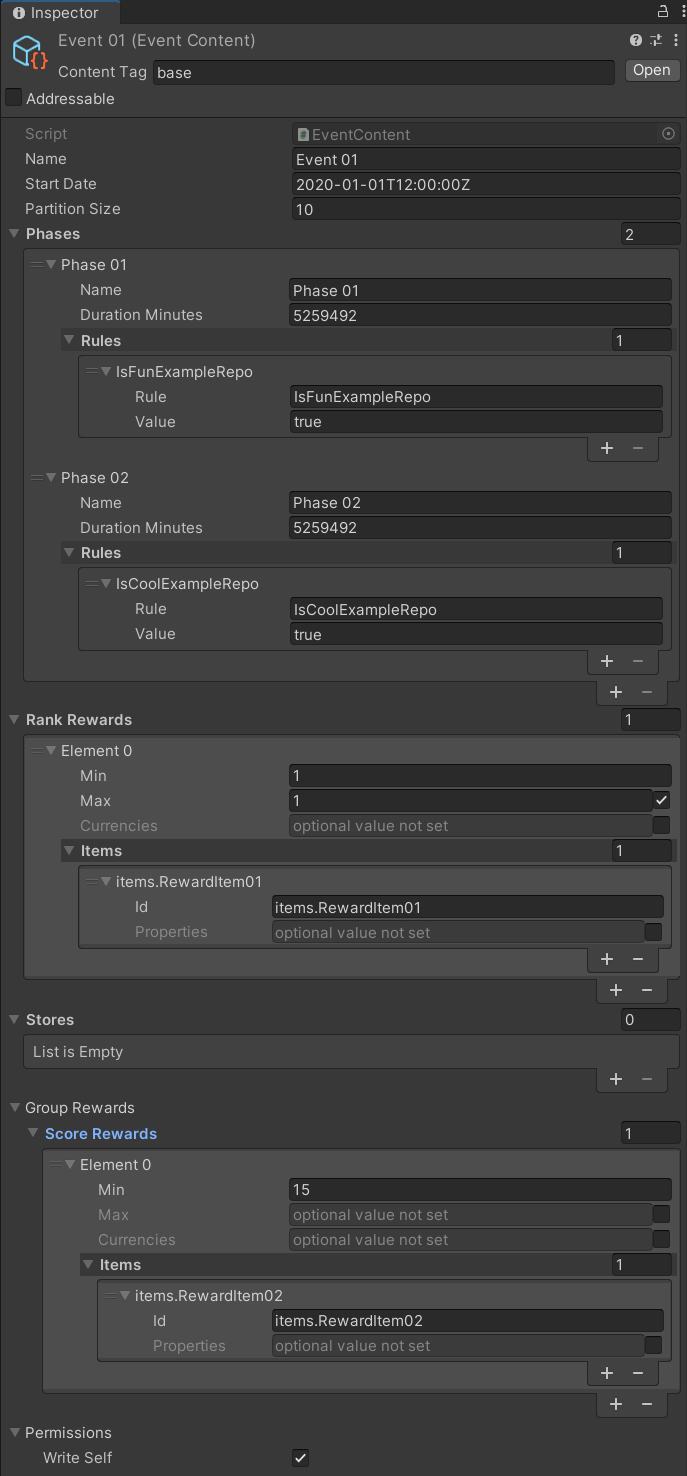The image size is (687, 1476).
Task: Enable the Addressable checkbox
Action: [14, 98]
